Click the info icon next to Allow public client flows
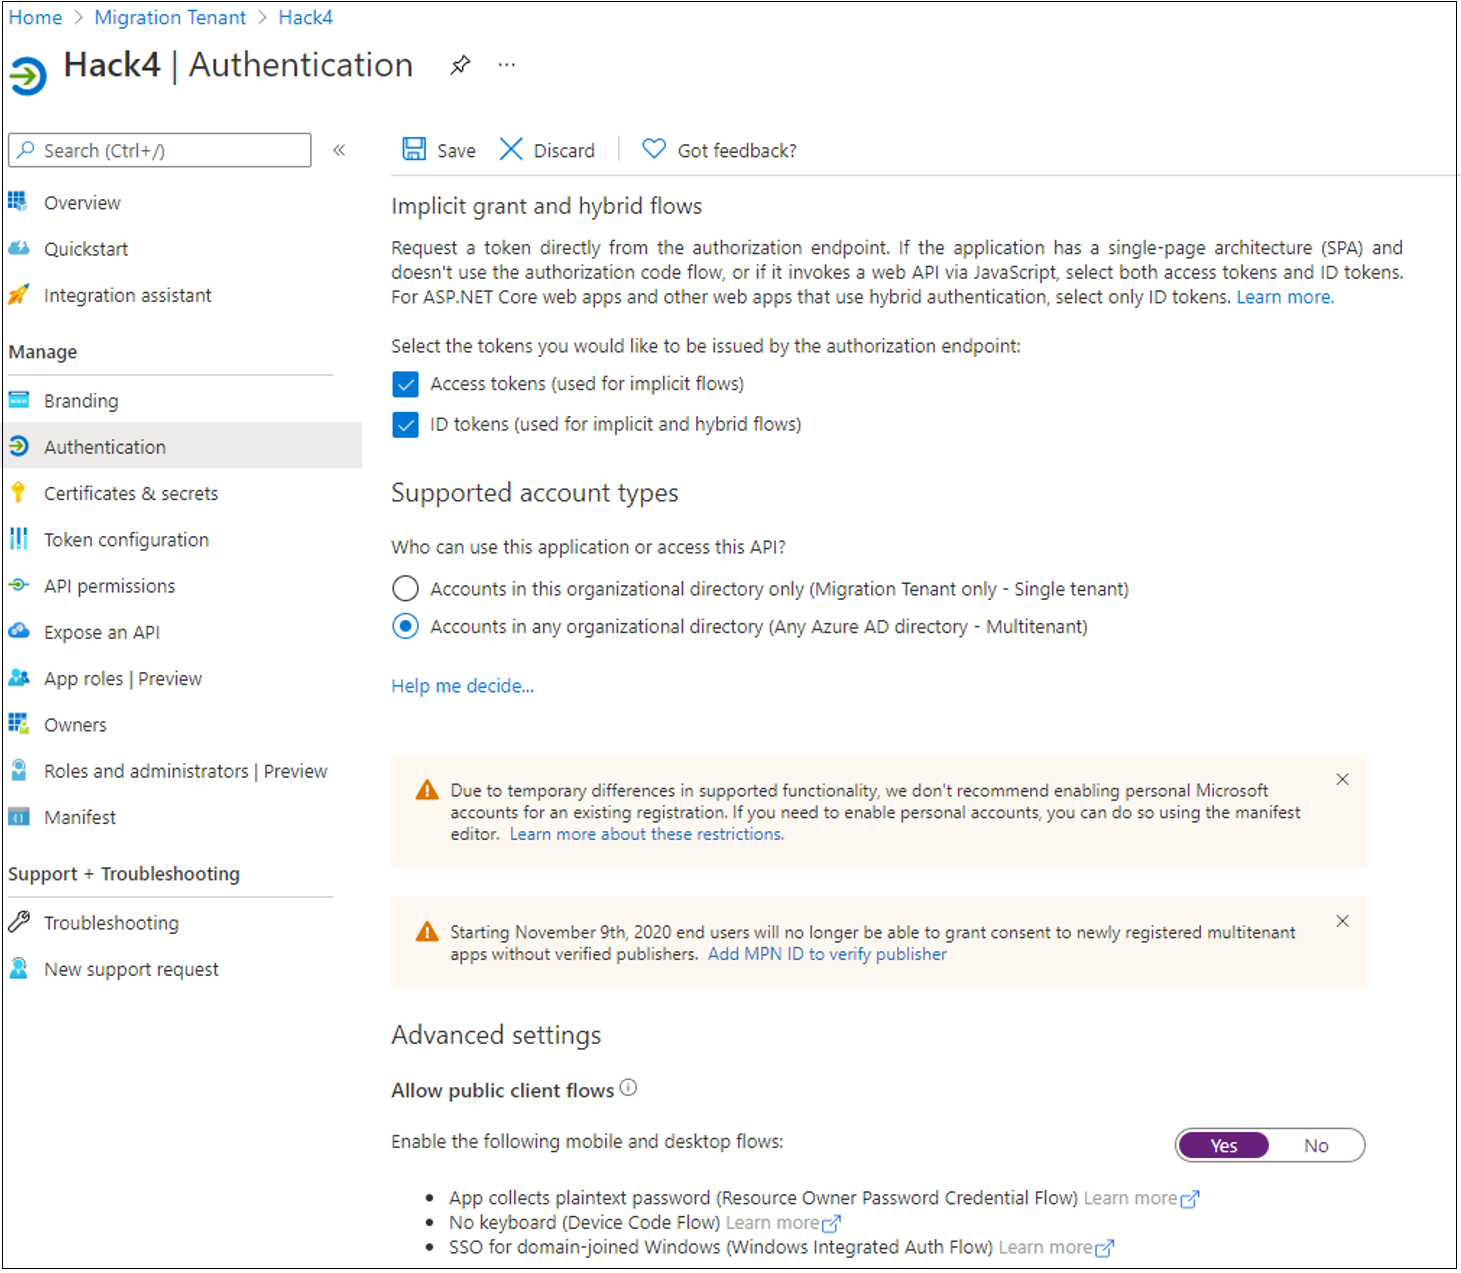This screenshot has height=1273, width=1461. click(x=628, y=1088)
